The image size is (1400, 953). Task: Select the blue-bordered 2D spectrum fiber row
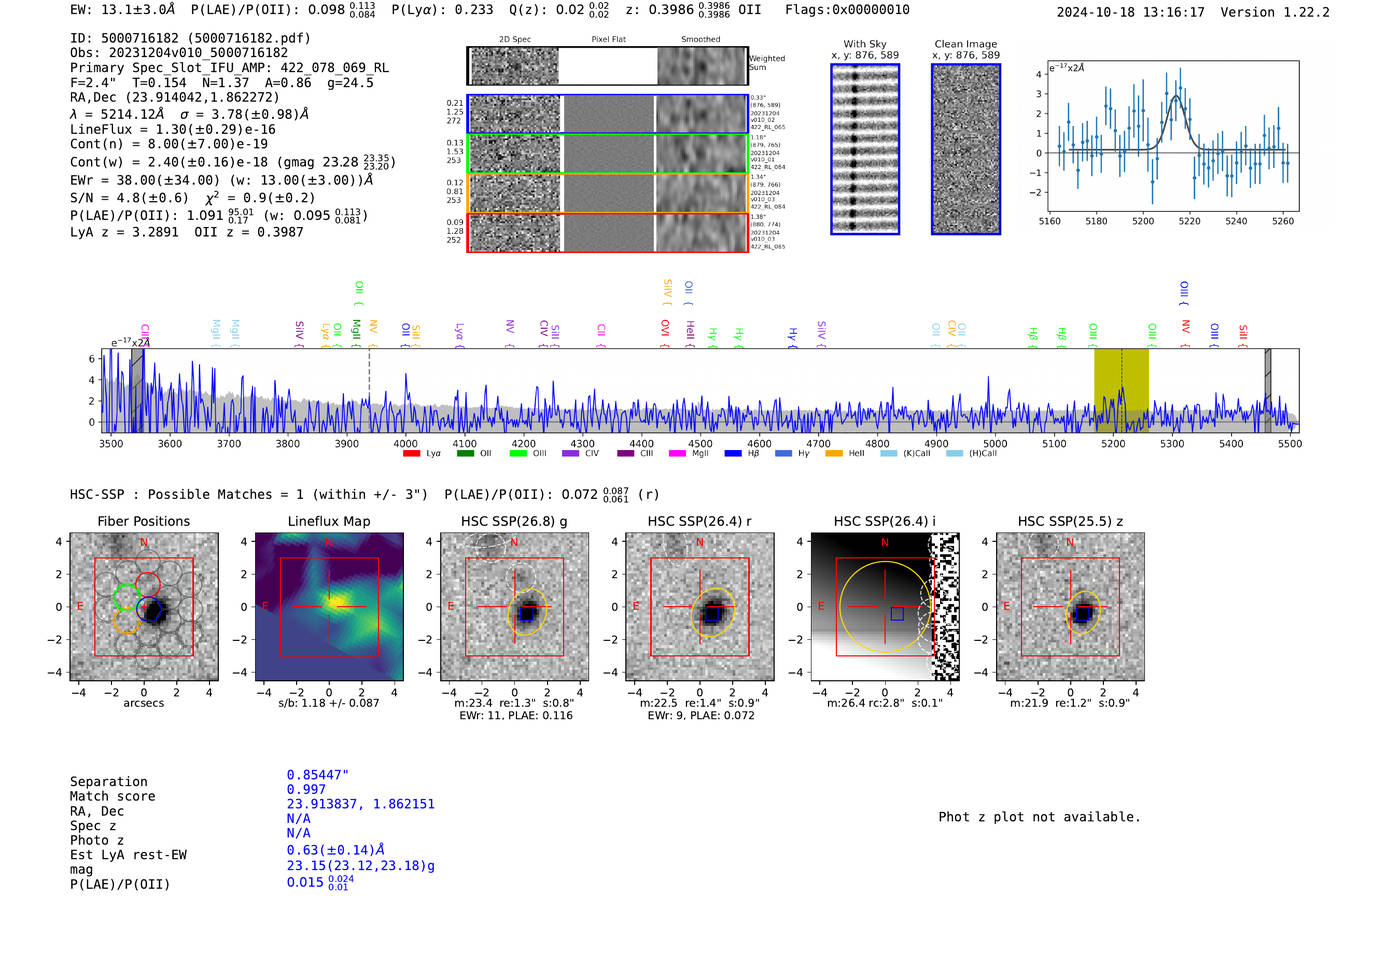pyautogui.click(x=607, y=114)
